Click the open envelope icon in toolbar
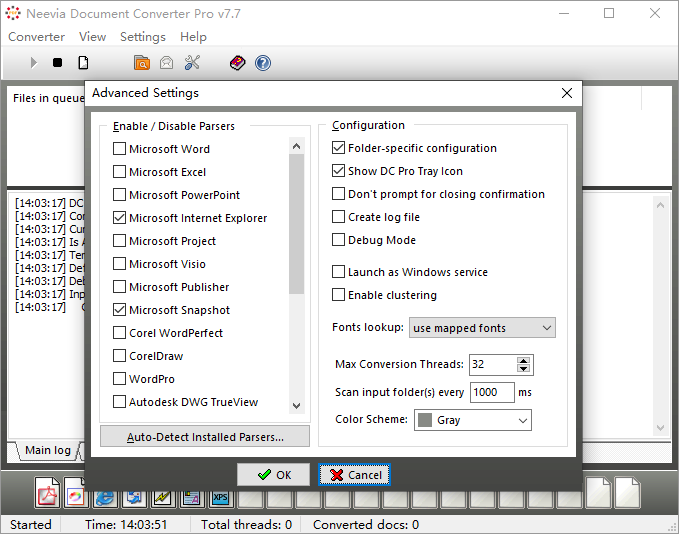679x534 pixels. (x=166, y=63)
